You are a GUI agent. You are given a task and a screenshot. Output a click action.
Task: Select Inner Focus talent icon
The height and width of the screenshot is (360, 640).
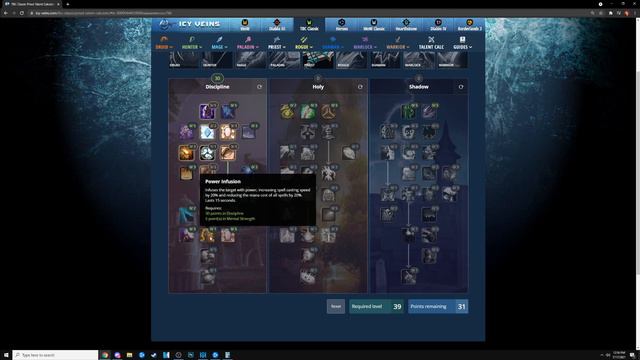[x=207, y=153]
